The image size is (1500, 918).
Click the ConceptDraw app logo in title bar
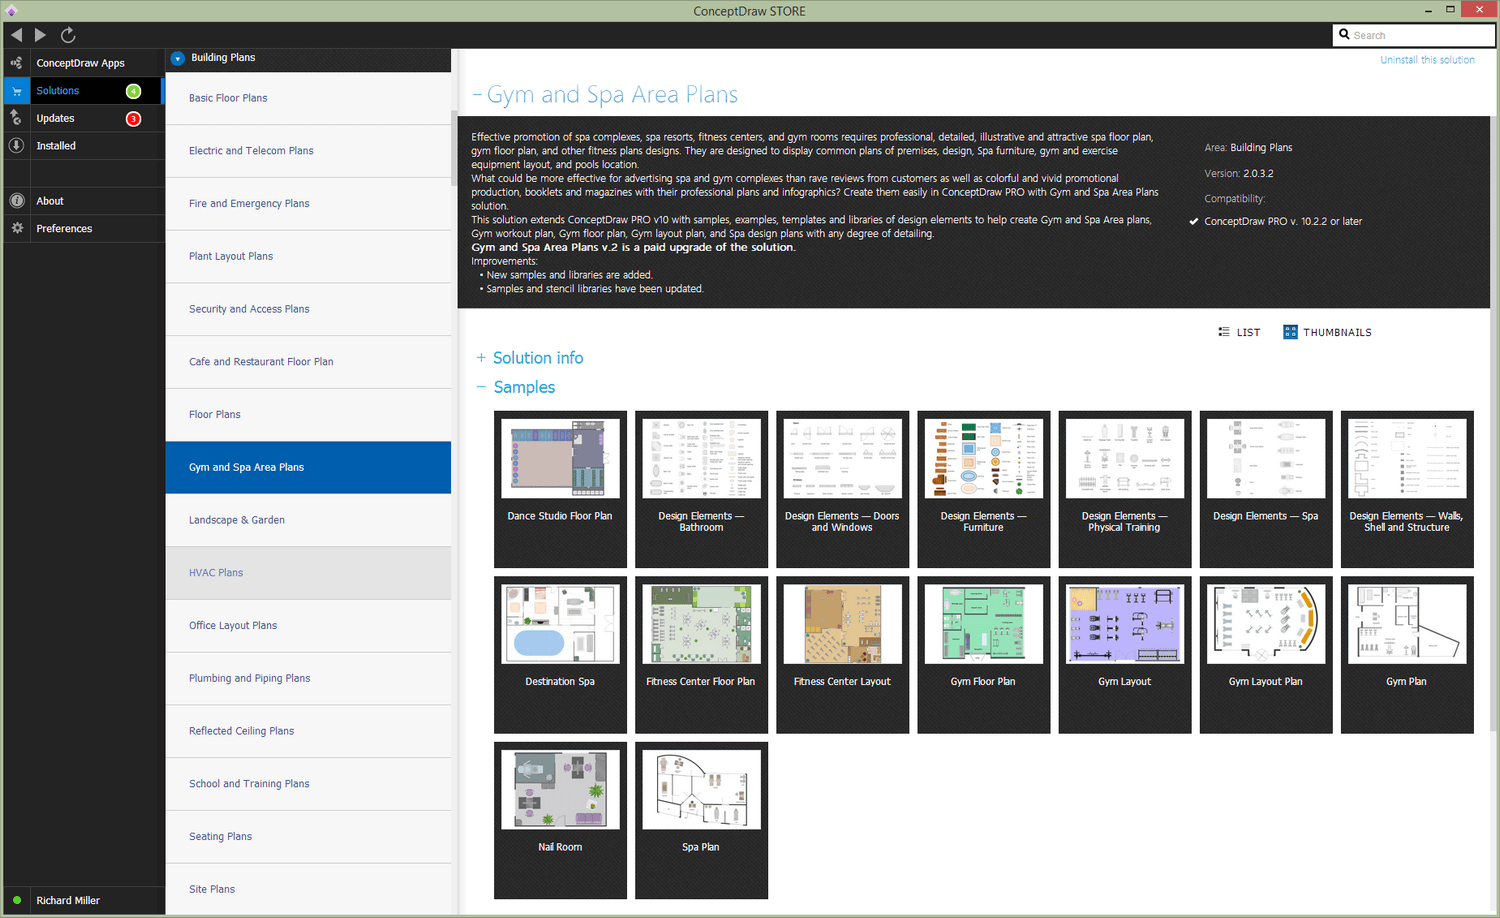tap(11, 11)
